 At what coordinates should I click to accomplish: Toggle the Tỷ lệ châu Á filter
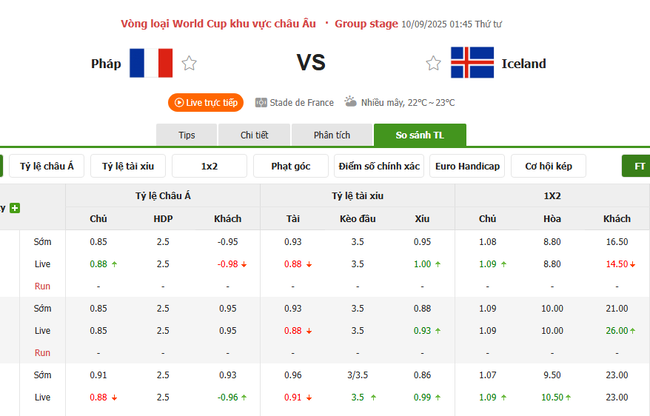tap(46, 166)
